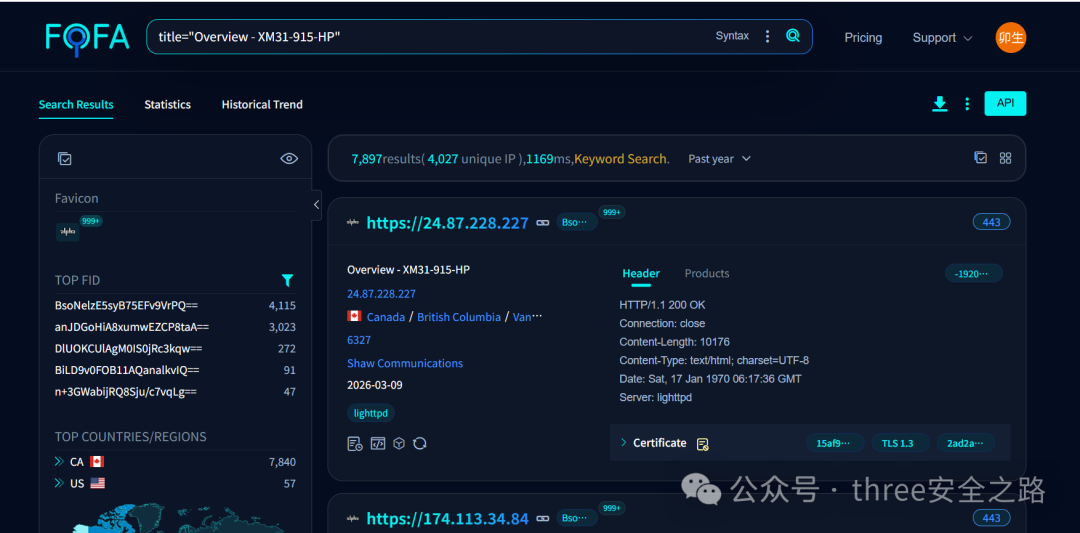
Task: Click the ASN 6327 link
Action: 359,340
